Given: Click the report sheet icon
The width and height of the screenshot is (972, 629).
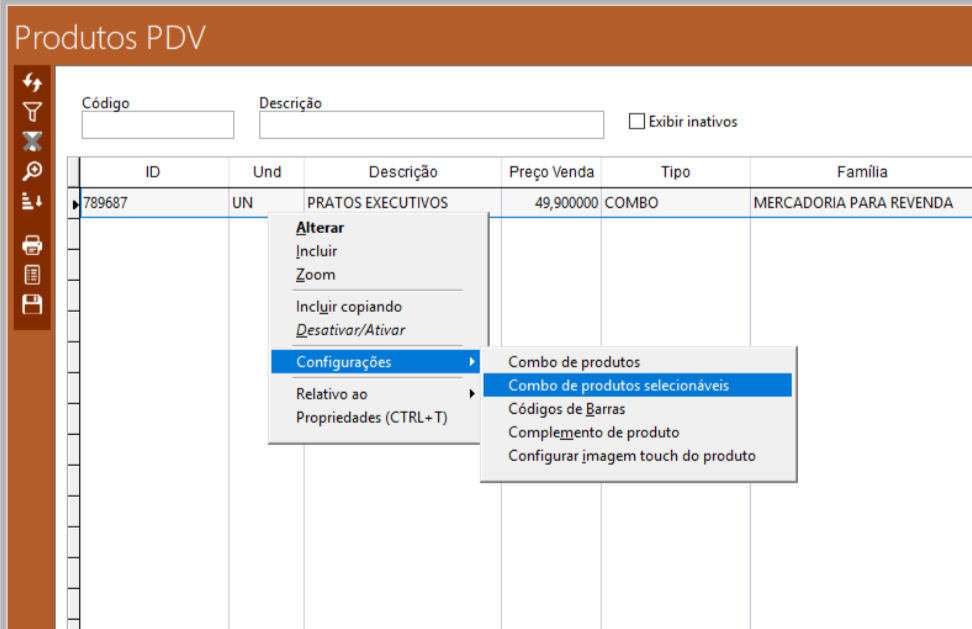Looking at the screenshot, I should (x=32, y=275).
